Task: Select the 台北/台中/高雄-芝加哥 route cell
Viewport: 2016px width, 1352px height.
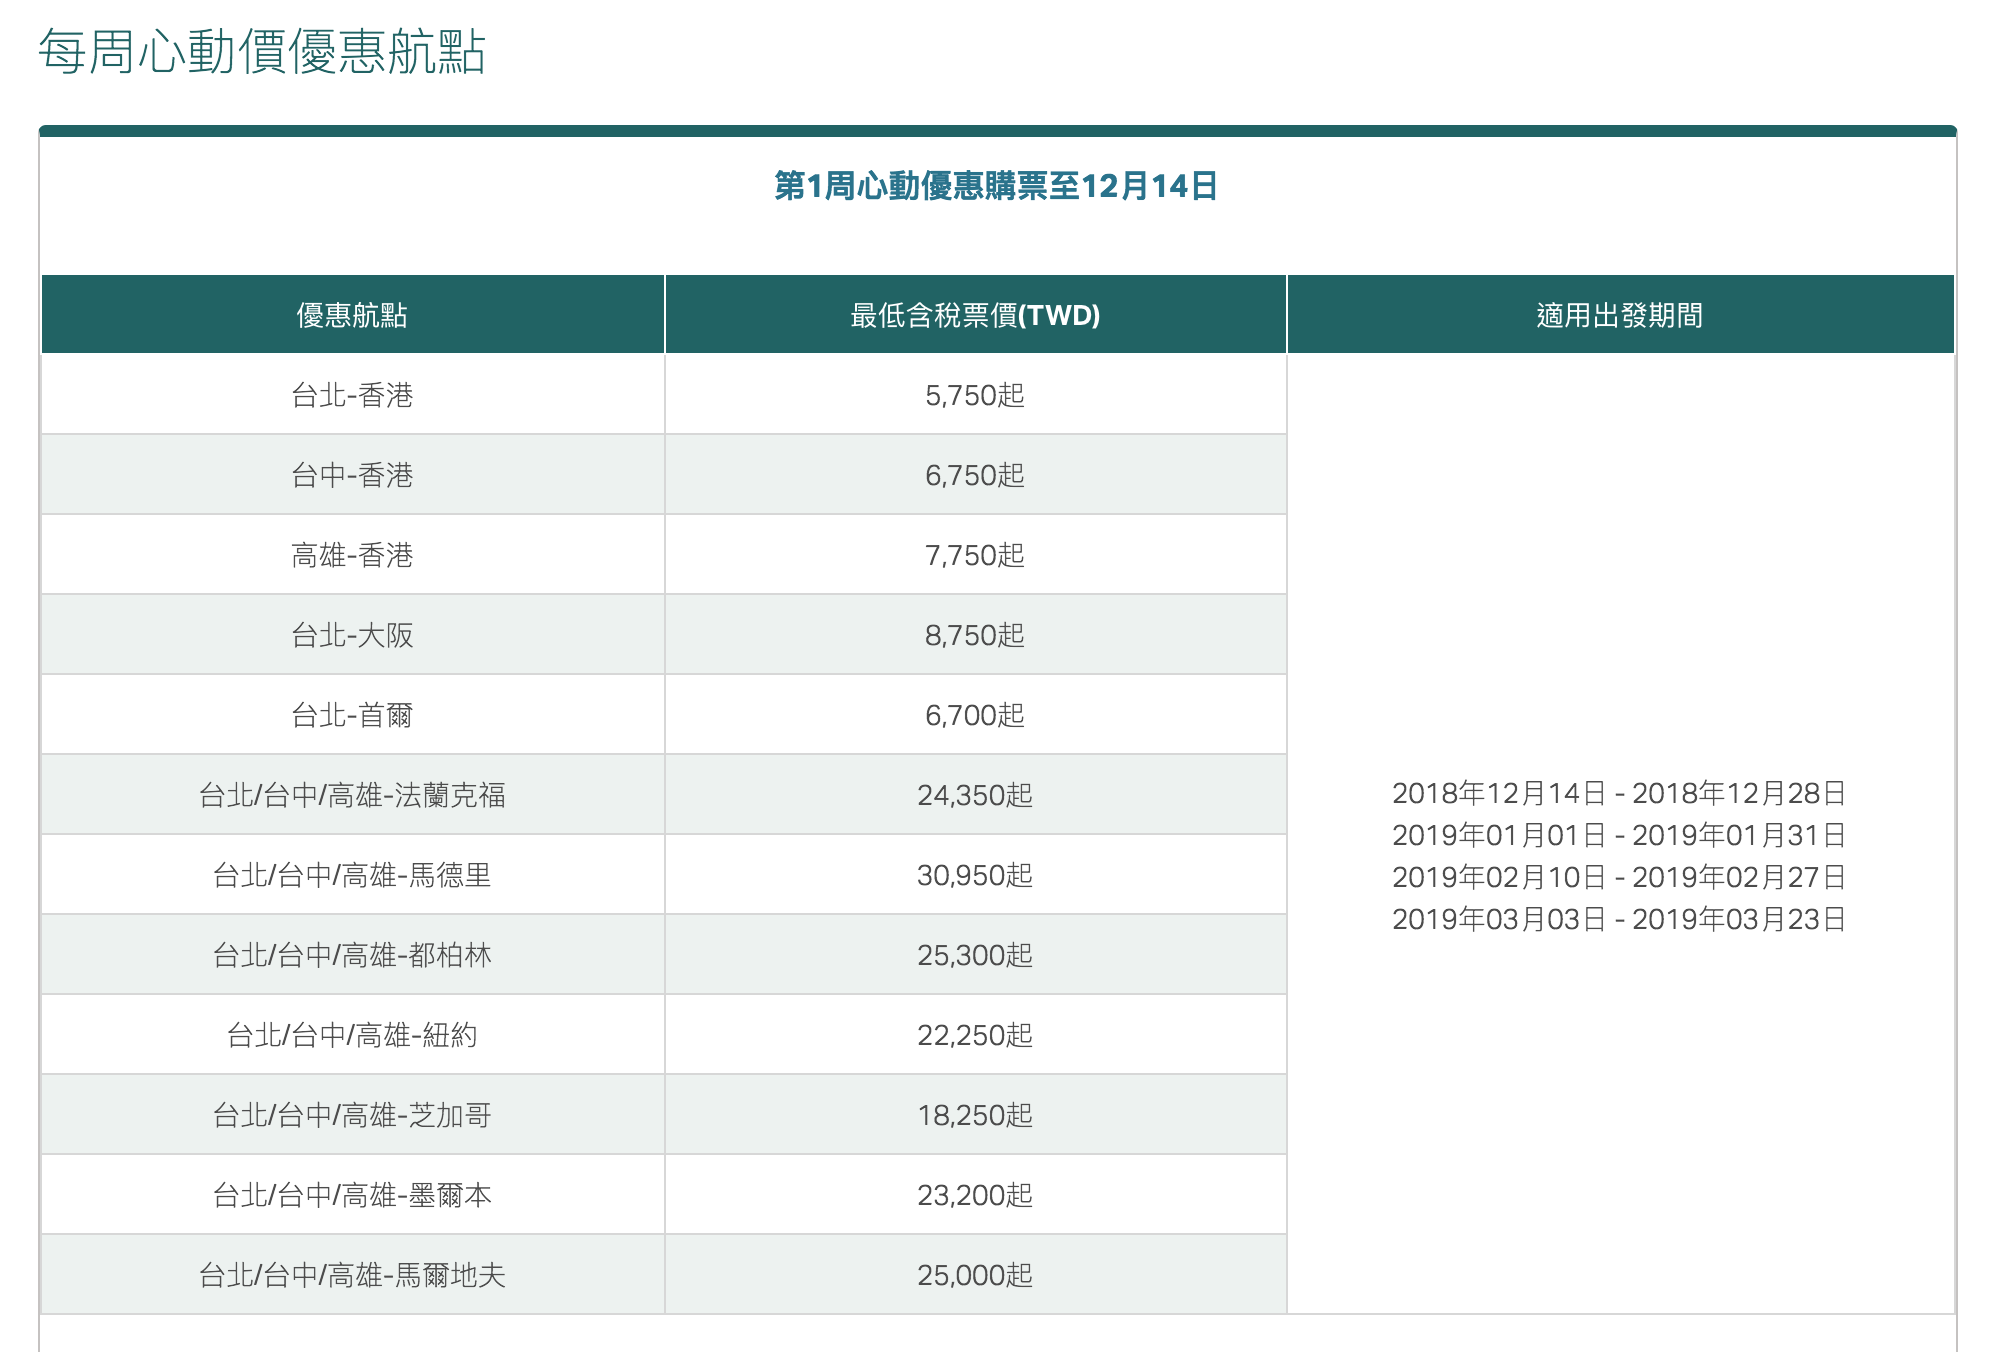Action: point(352,1115)
